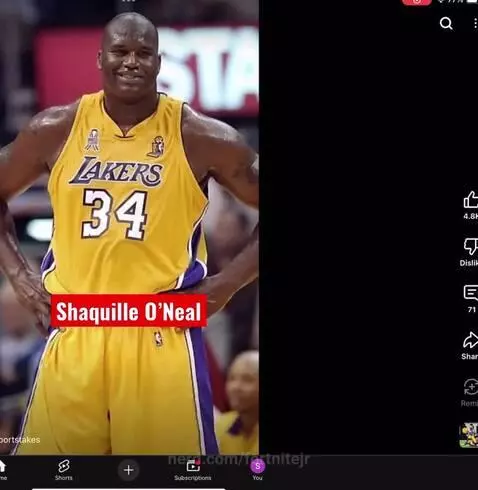Go to the Home tab
Image resolution: width=478 pixels, height=490 pixels.
click(x=3, y=470)
